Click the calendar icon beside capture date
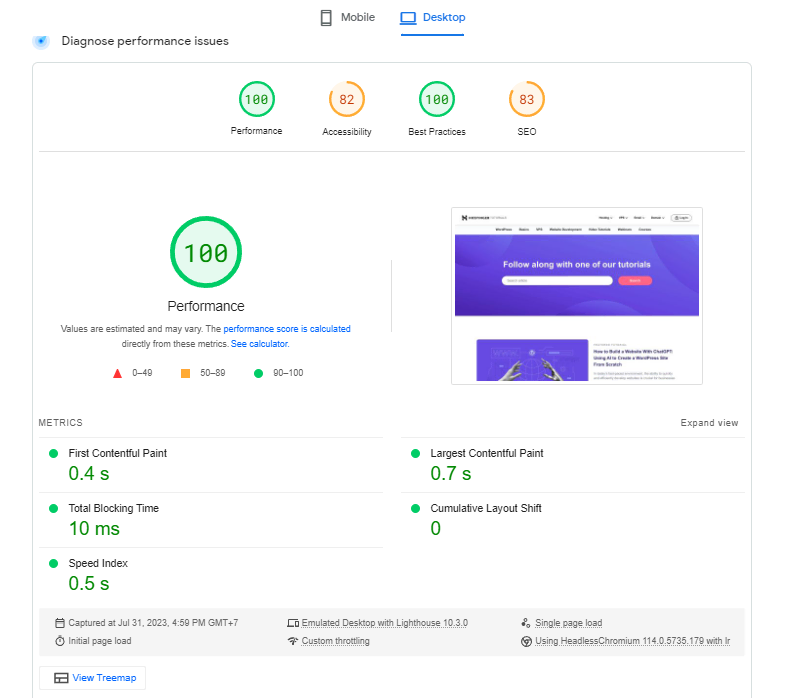 pos(60,623)
